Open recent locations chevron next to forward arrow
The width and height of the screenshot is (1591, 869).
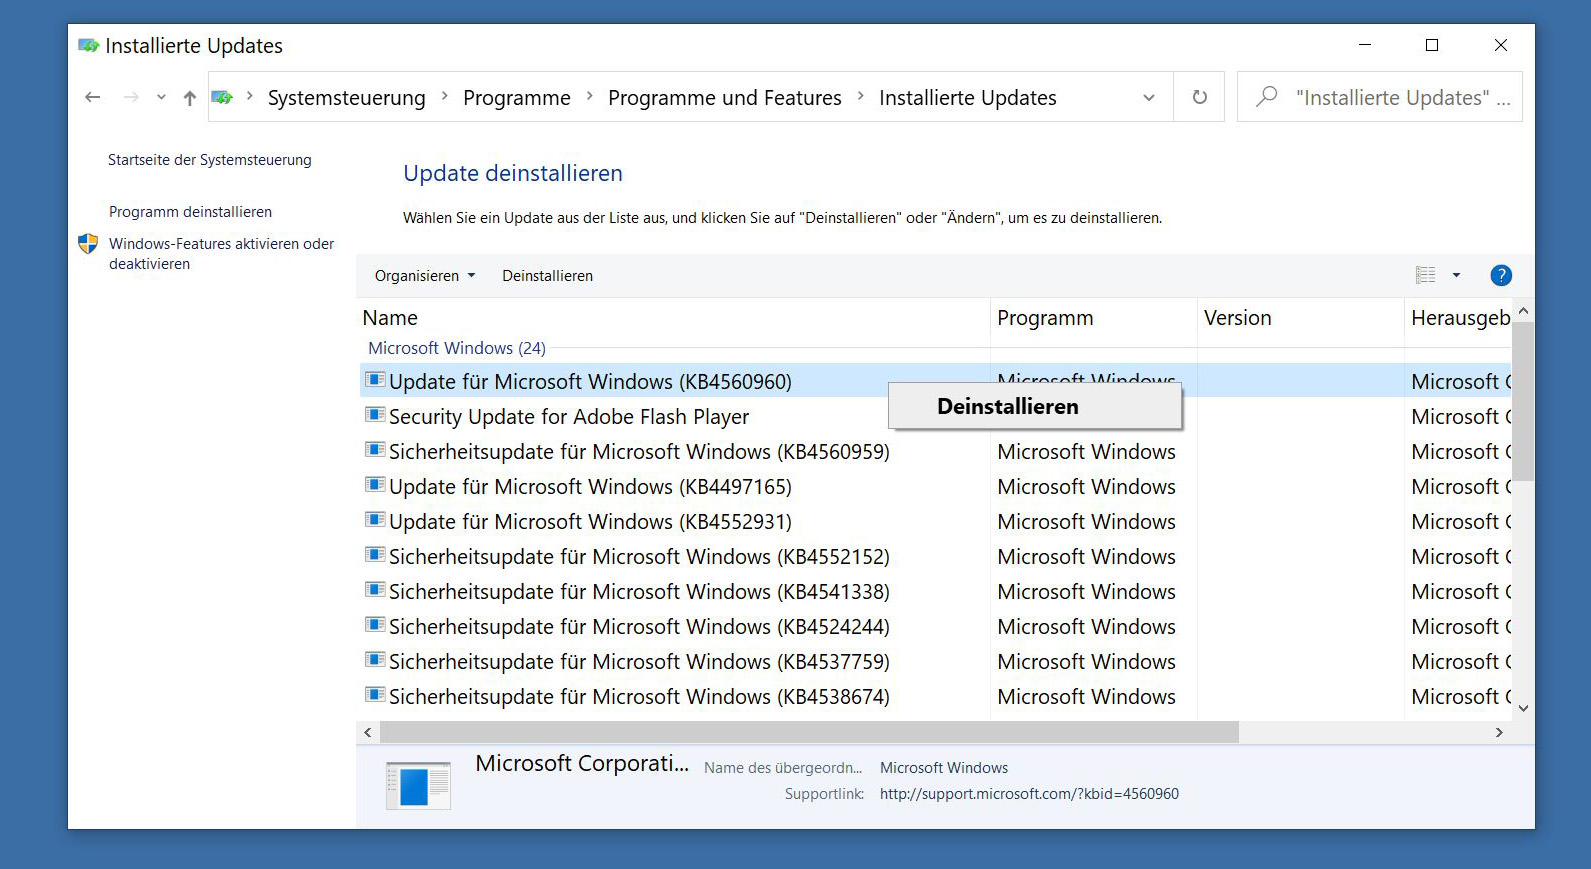(161, 98)
